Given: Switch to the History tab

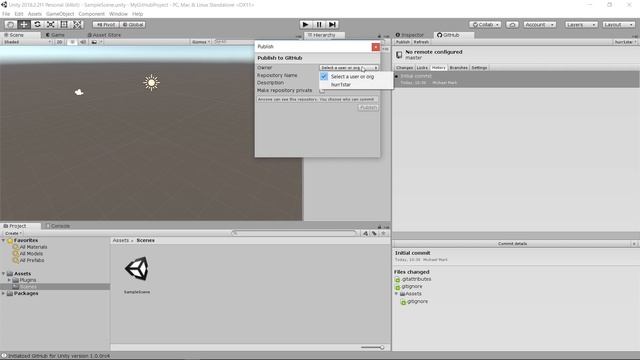Looking at the screenshot, I should click(439, 68).
